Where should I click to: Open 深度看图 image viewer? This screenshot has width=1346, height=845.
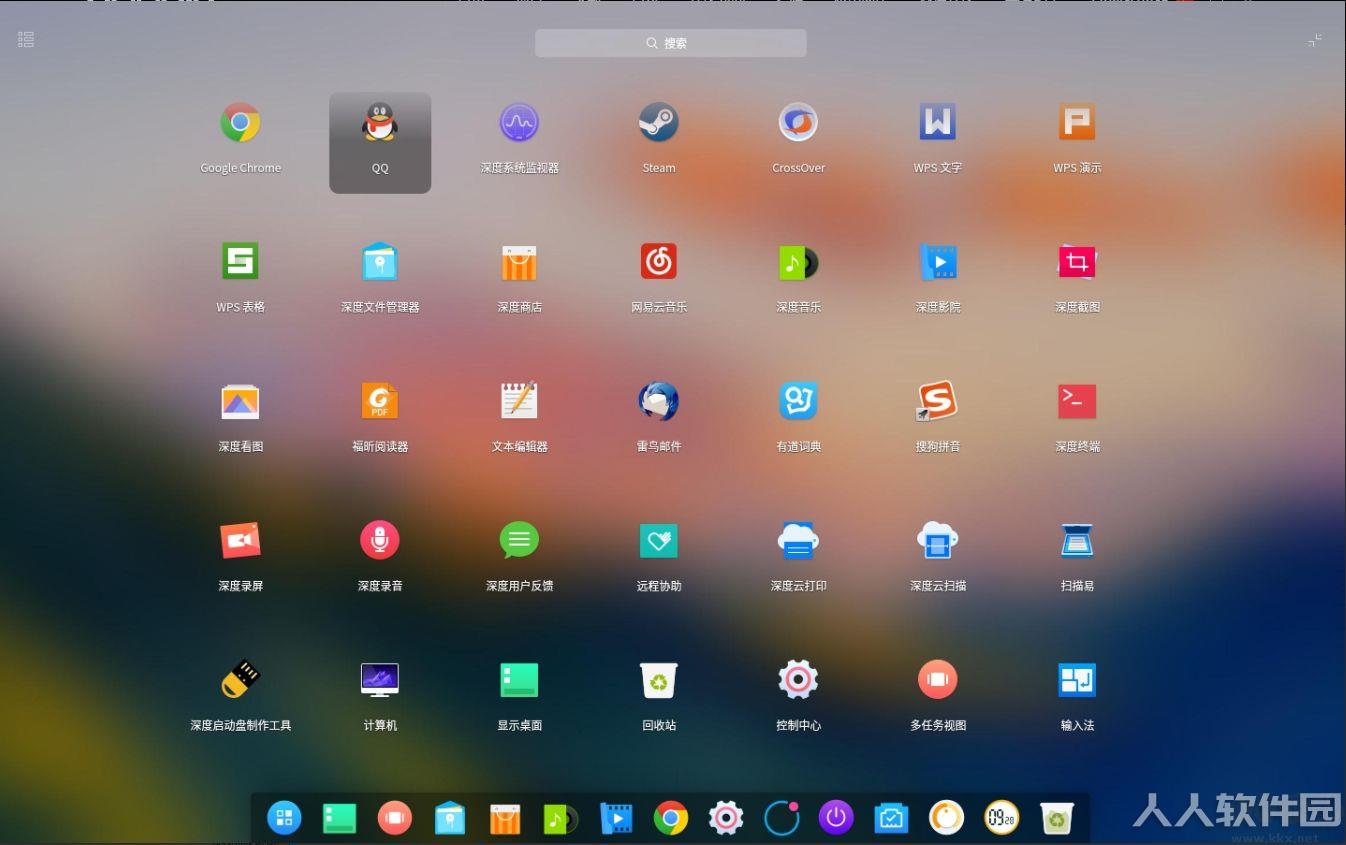[240, 402]
